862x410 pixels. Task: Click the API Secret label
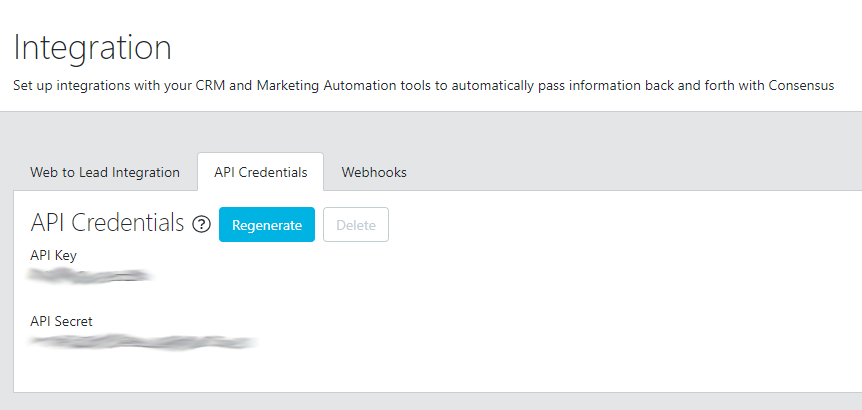(x=61, y=321)
